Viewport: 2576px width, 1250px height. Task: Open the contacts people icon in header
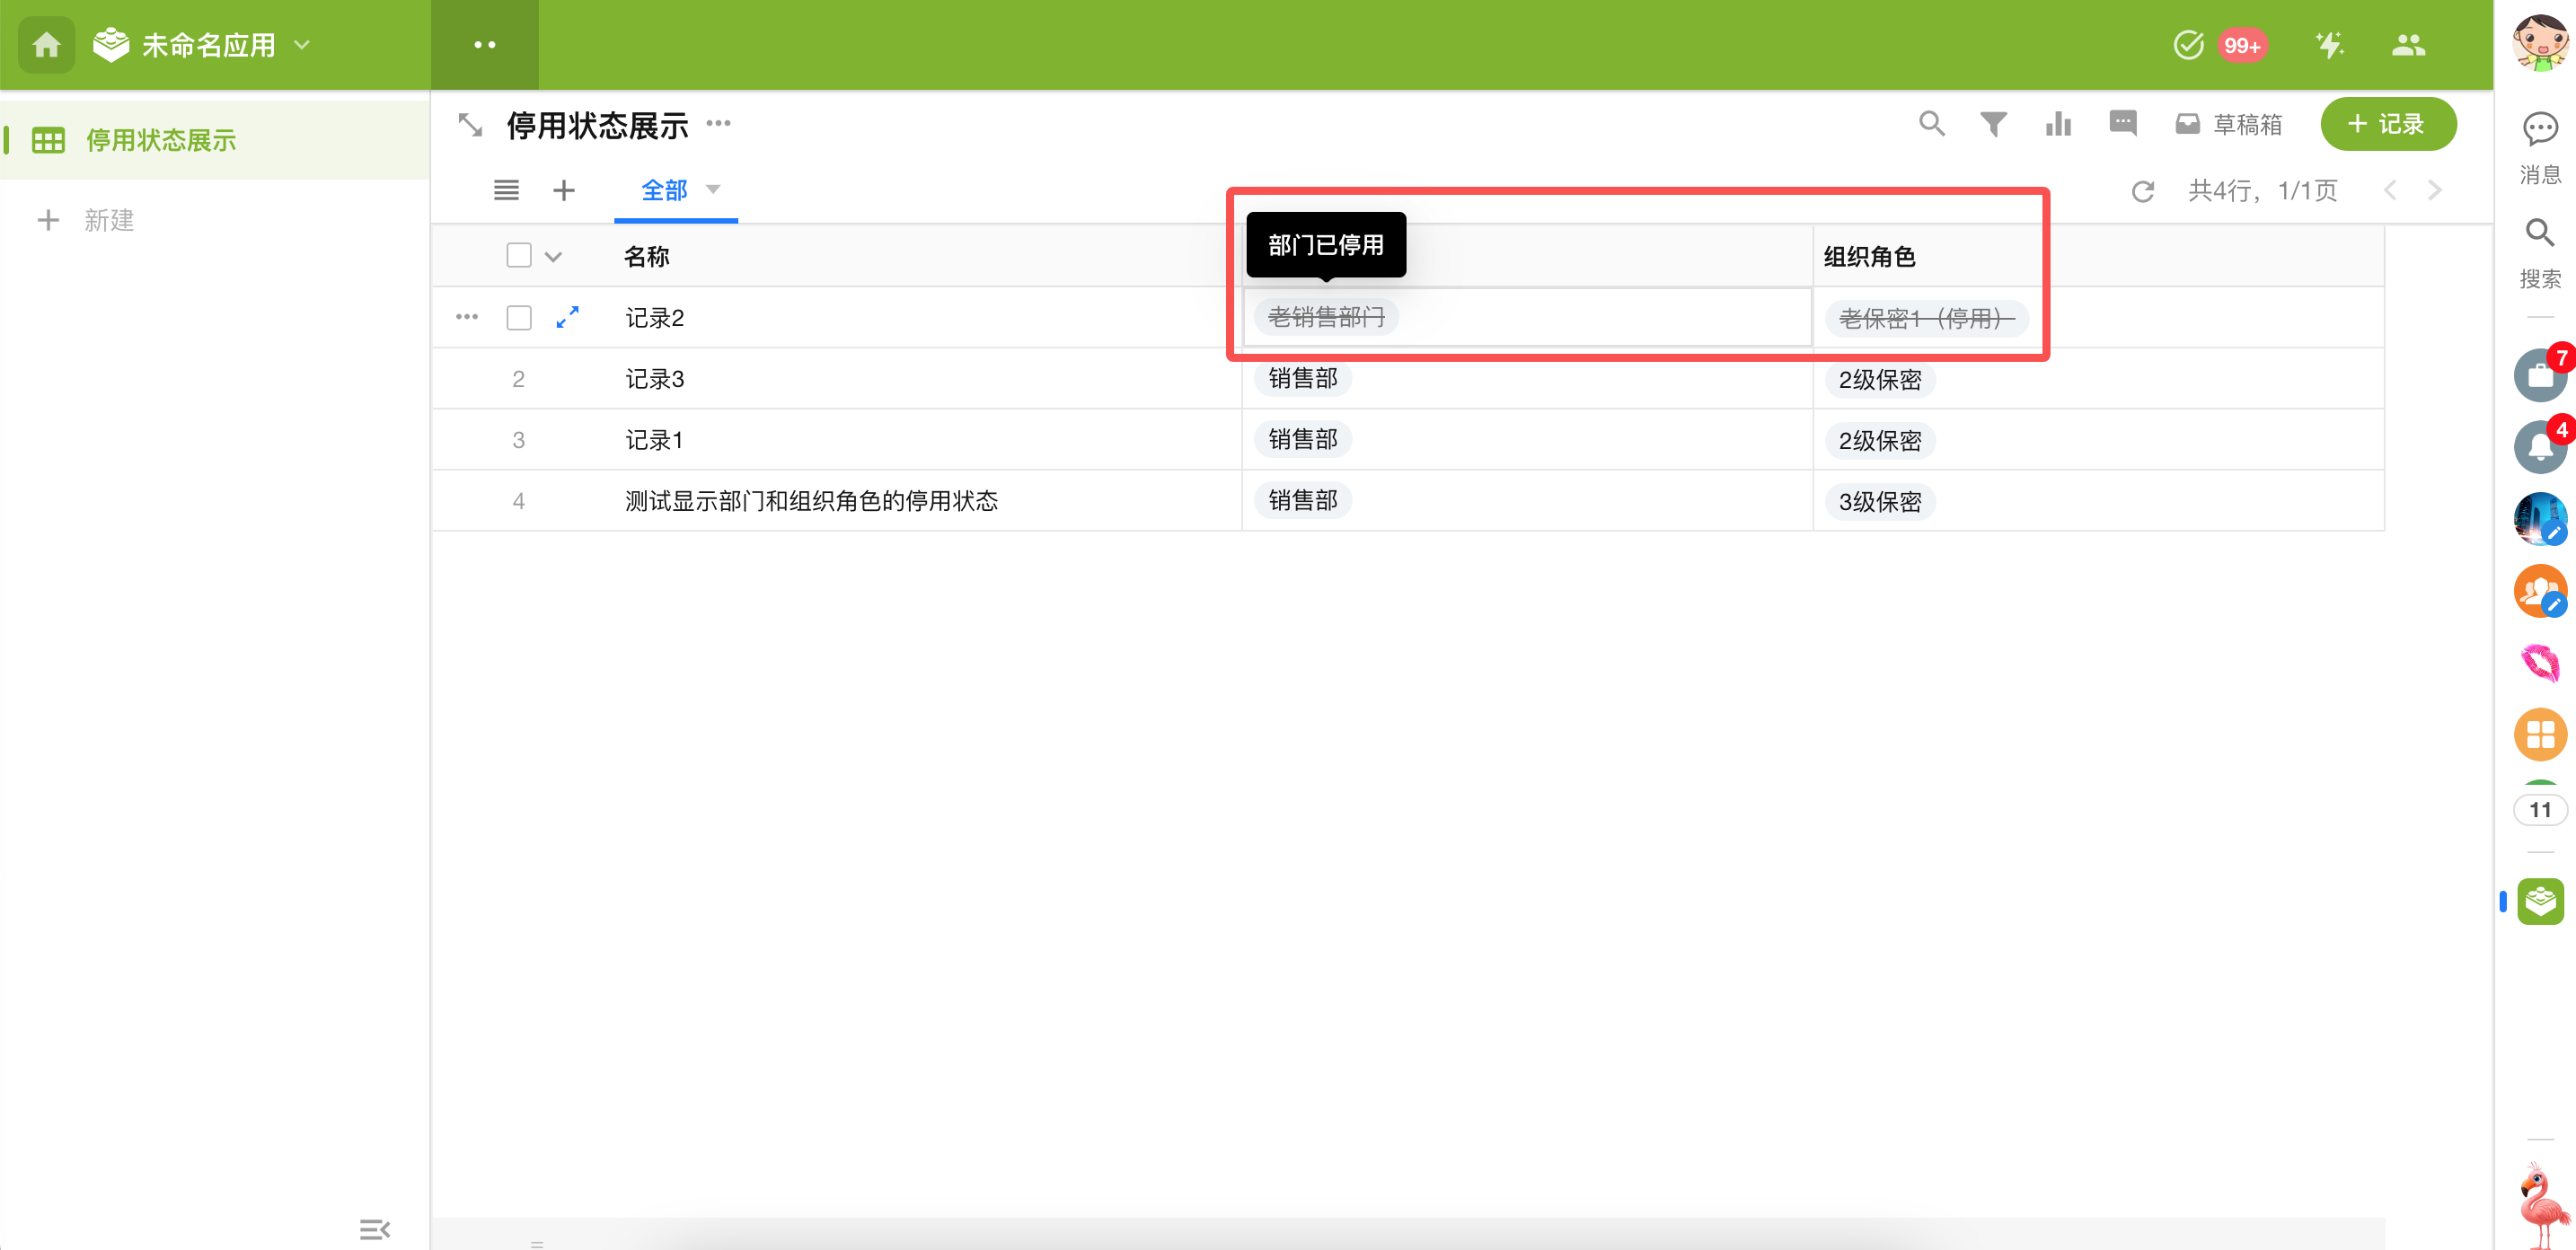pos(2408,45)
